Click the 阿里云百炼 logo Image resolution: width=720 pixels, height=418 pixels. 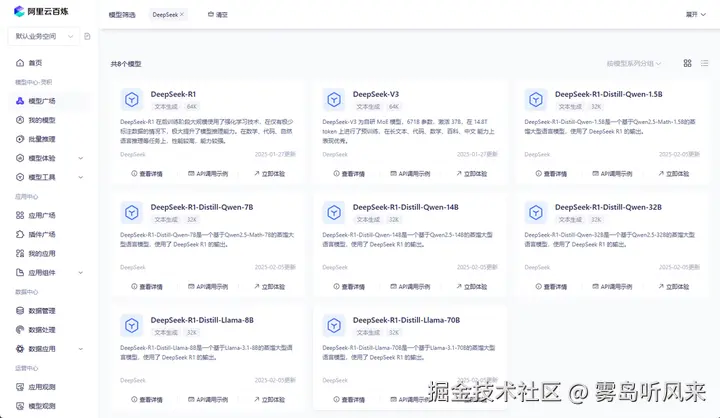tap(40, 11)
